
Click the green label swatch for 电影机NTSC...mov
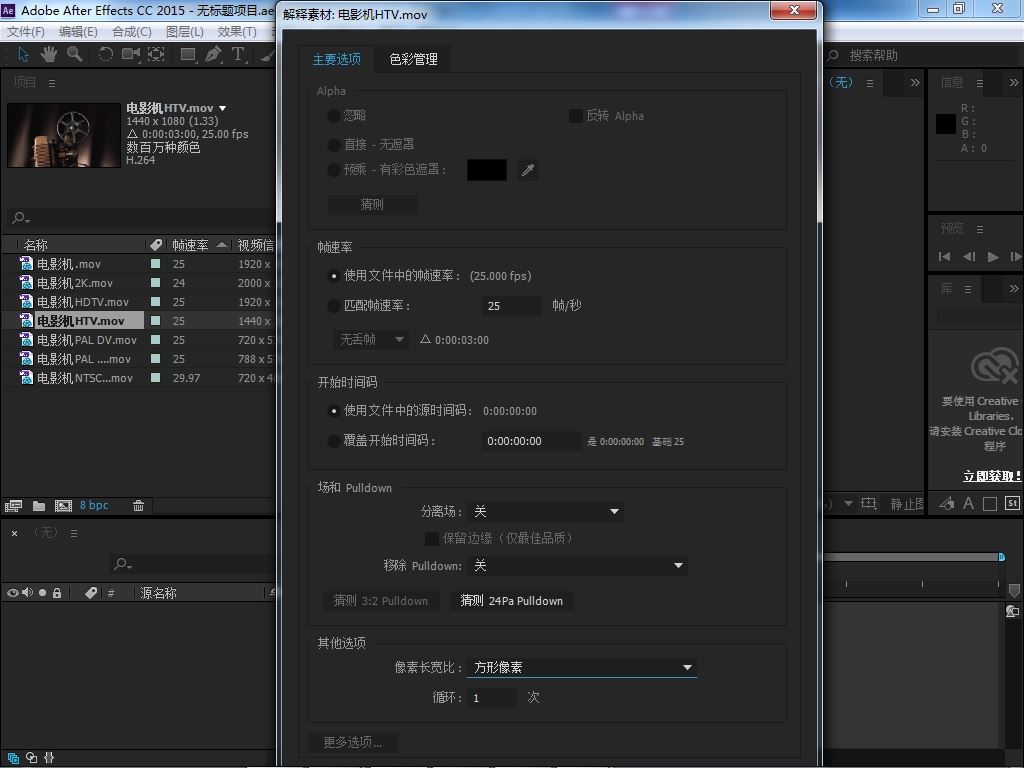155,377
